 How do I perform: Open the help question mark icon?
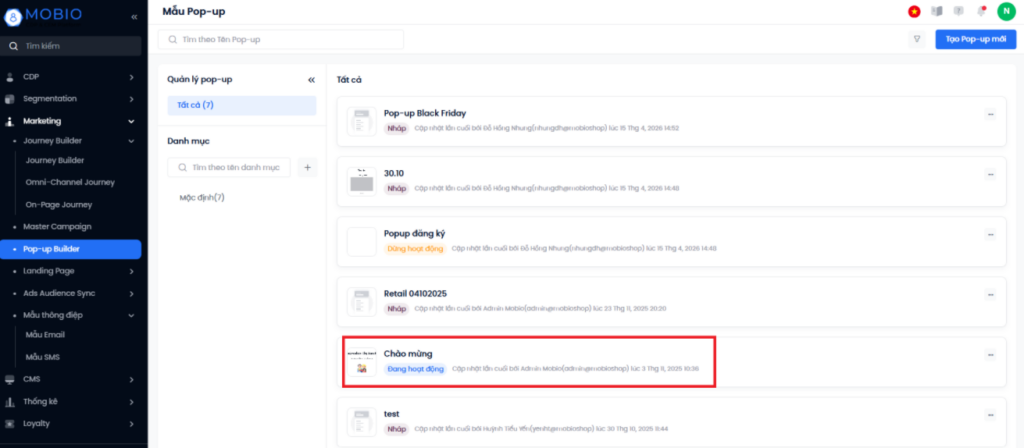tap(959, 11)
